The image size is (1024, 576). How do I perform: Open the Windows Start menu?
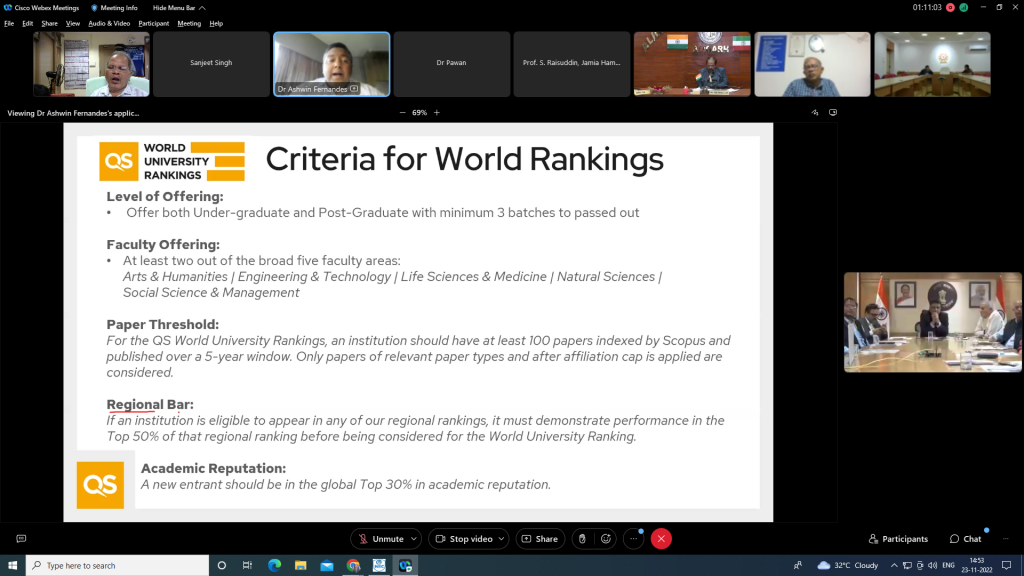12,566
